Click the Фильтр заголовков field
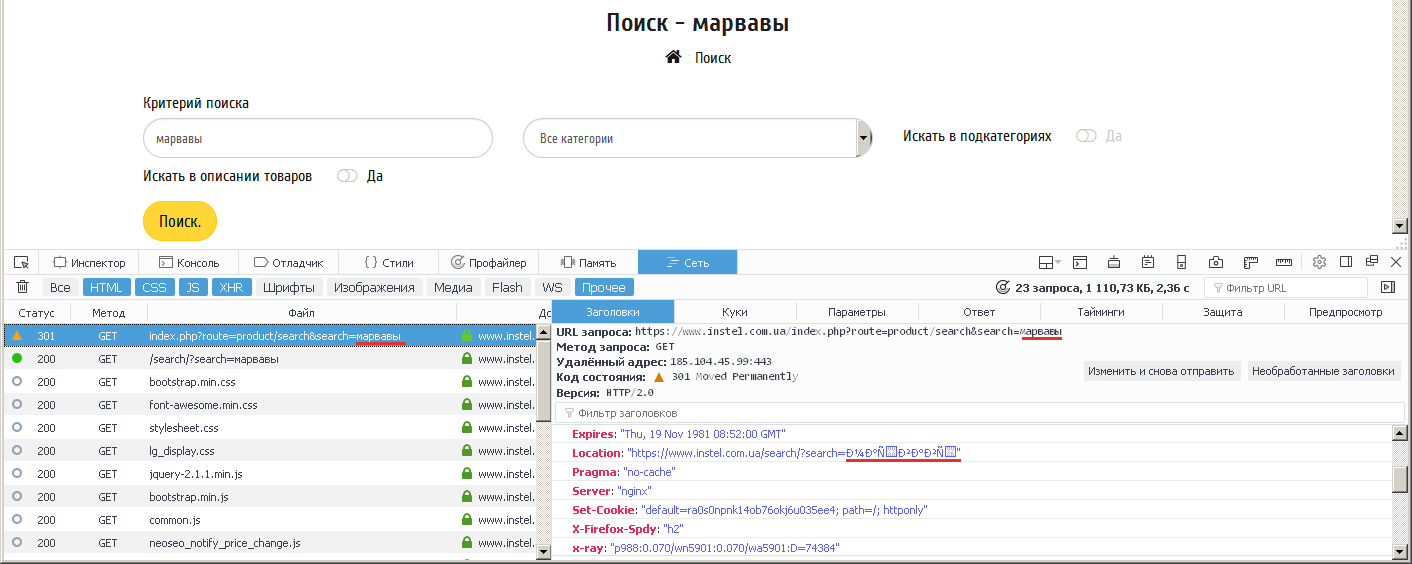The width and height of the screenshot is (1412, 564). coord(980,412)
